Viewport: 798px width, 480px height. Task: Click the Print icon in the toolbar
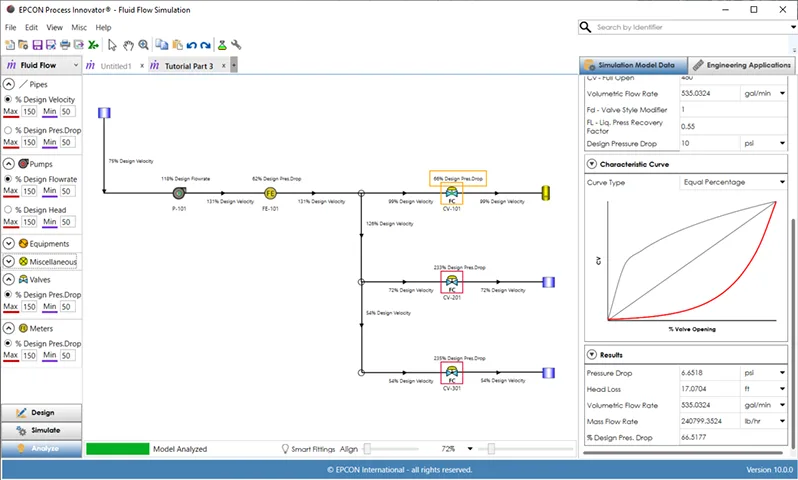pyautogui.click(x=65, y=45)
